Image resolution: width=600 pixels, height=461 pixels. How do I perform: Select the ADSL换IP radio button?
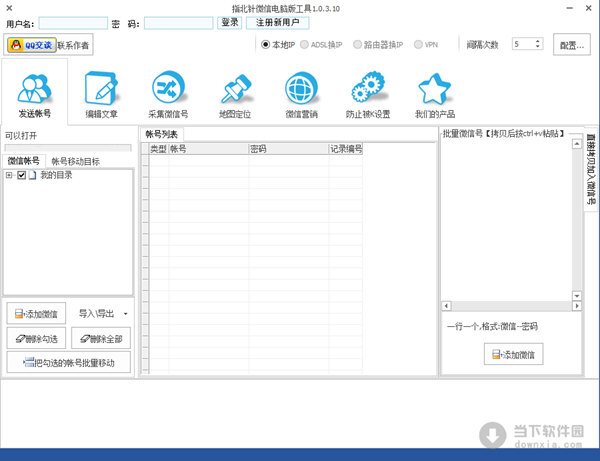304,44
